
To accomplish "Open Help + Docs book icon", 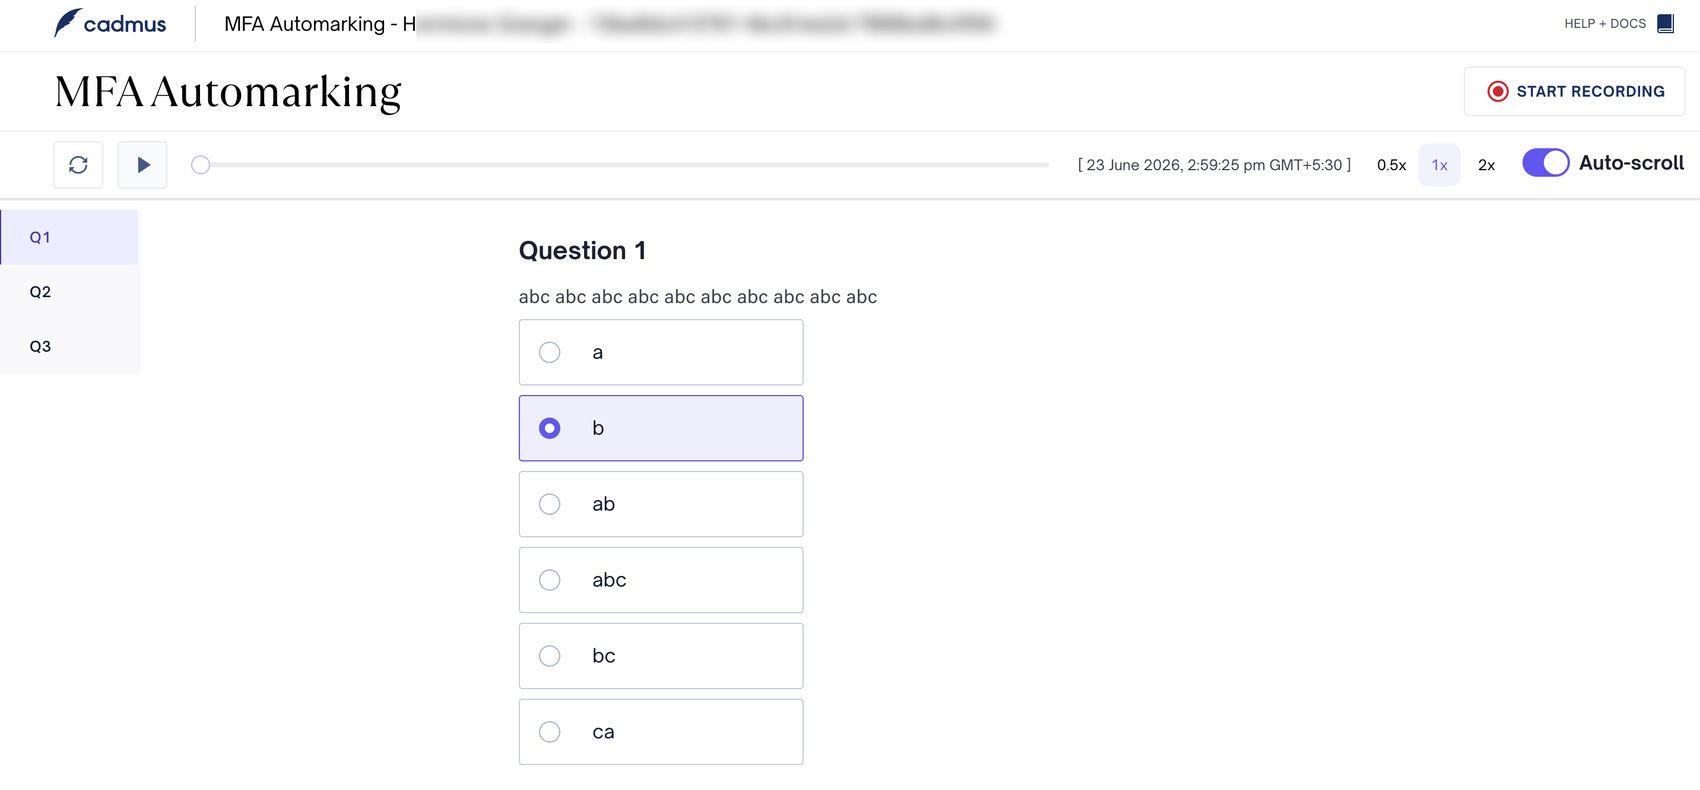I will point(1665,23).
